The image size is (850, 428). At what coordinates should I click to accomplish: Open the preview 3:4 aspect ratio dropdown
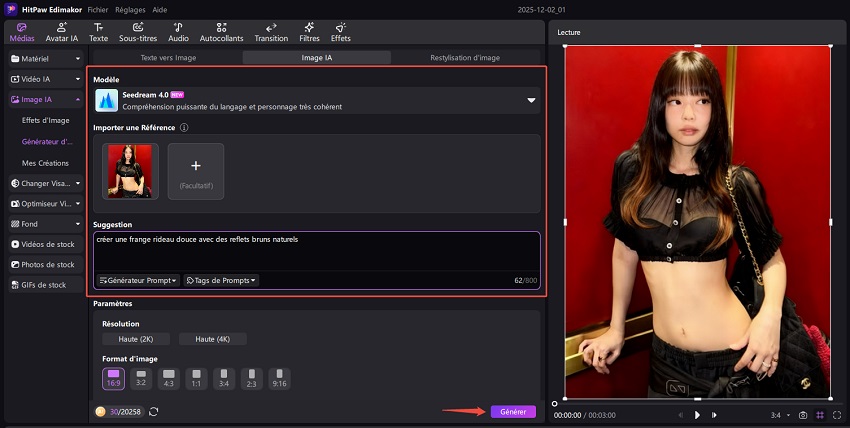pyautogui.click(x=778, y=414)
